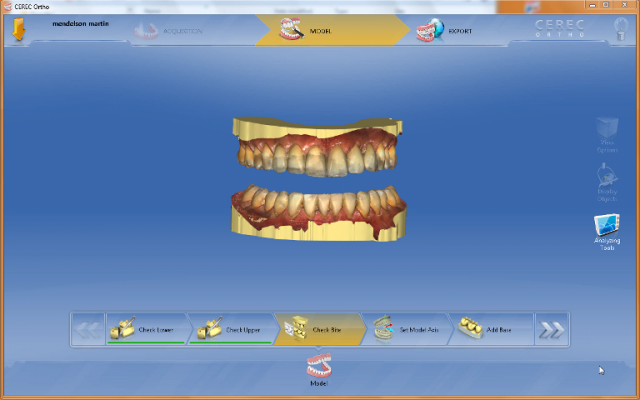Viewport: 640px width, 400px height.
Task: Switch to the Acquisition phase tab
Action: tap(170, 31)
